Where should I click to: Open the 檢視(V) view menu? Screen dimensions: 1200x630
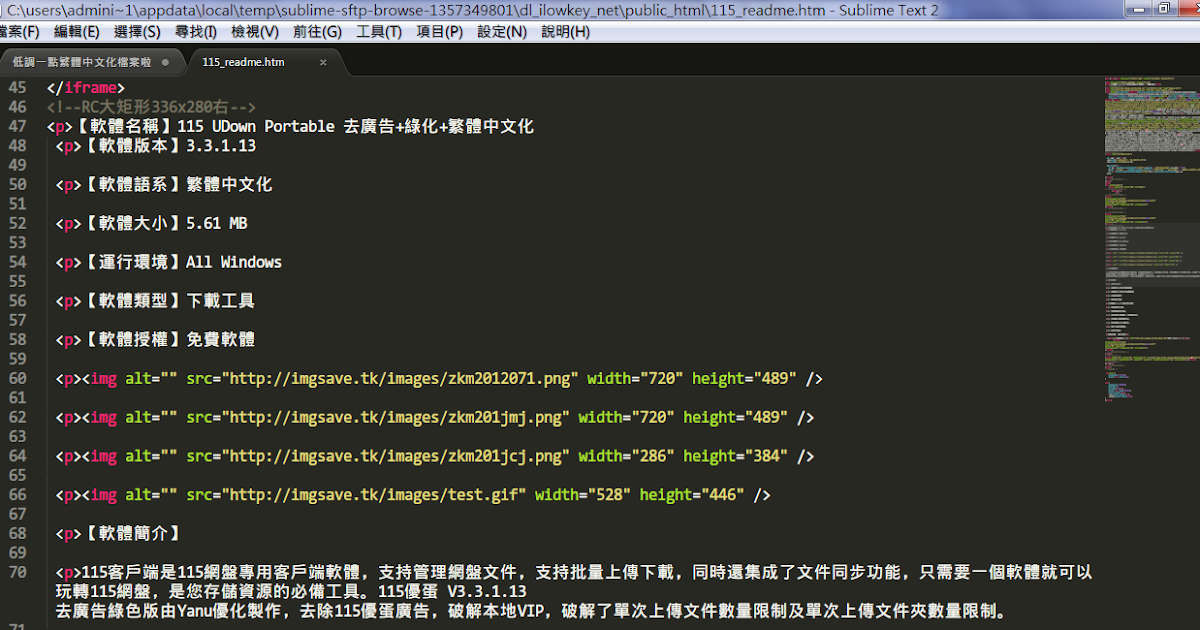pos(255,31)
